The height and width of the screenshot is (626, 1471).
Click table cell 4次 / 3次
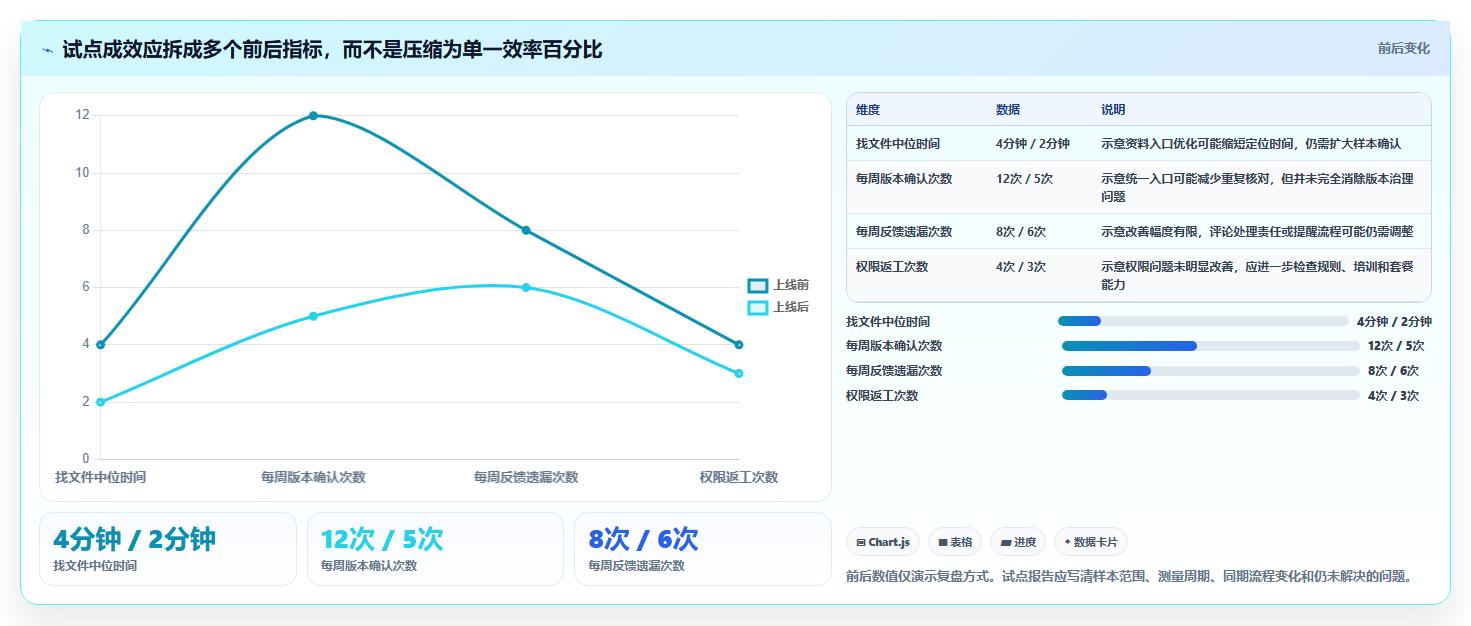pos(1021,266)
